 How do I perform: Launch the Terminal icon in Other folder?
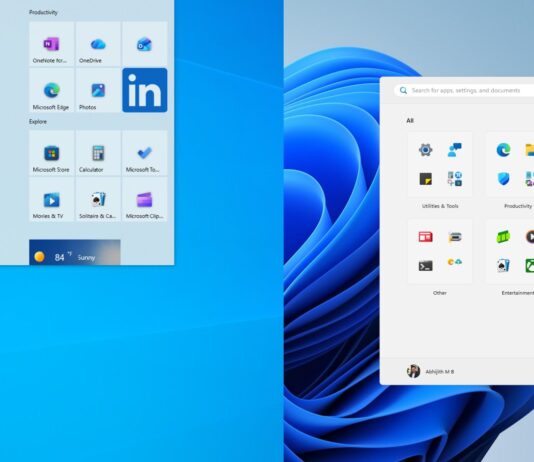425,266
